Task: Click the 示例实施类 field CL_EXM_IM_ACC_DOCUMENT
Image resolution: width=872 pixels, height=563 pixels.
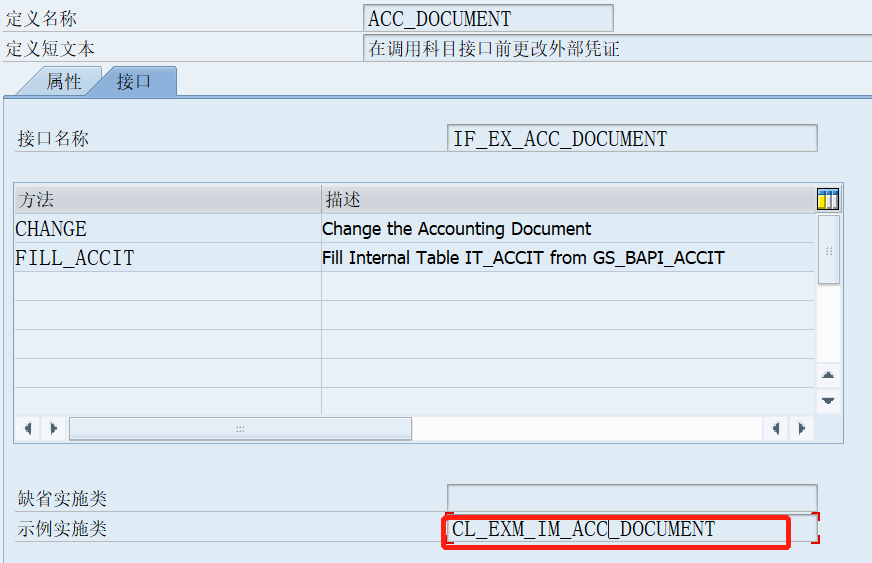Action: pyautogui.click(x=632, y=529)
